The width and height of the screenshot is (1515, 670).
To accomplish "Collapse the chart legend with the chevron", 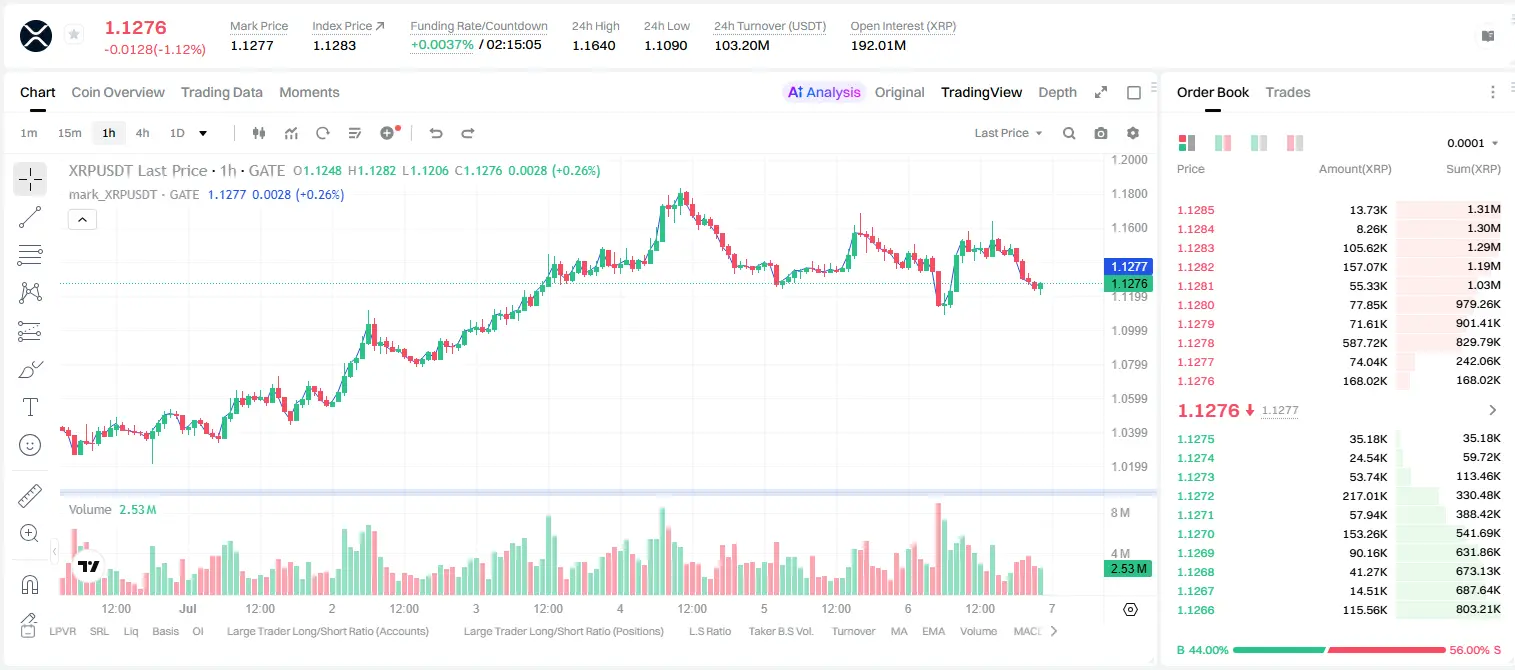I will tap(82, 220).
